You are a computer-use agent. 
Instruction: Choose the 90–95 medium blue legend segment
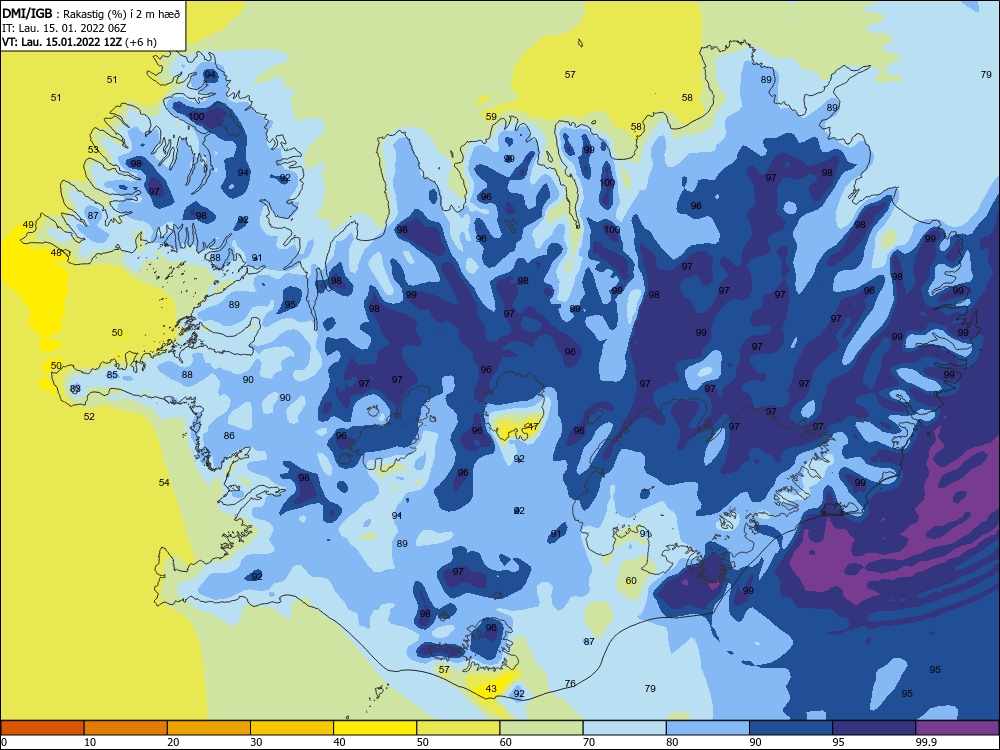point(791,728)
